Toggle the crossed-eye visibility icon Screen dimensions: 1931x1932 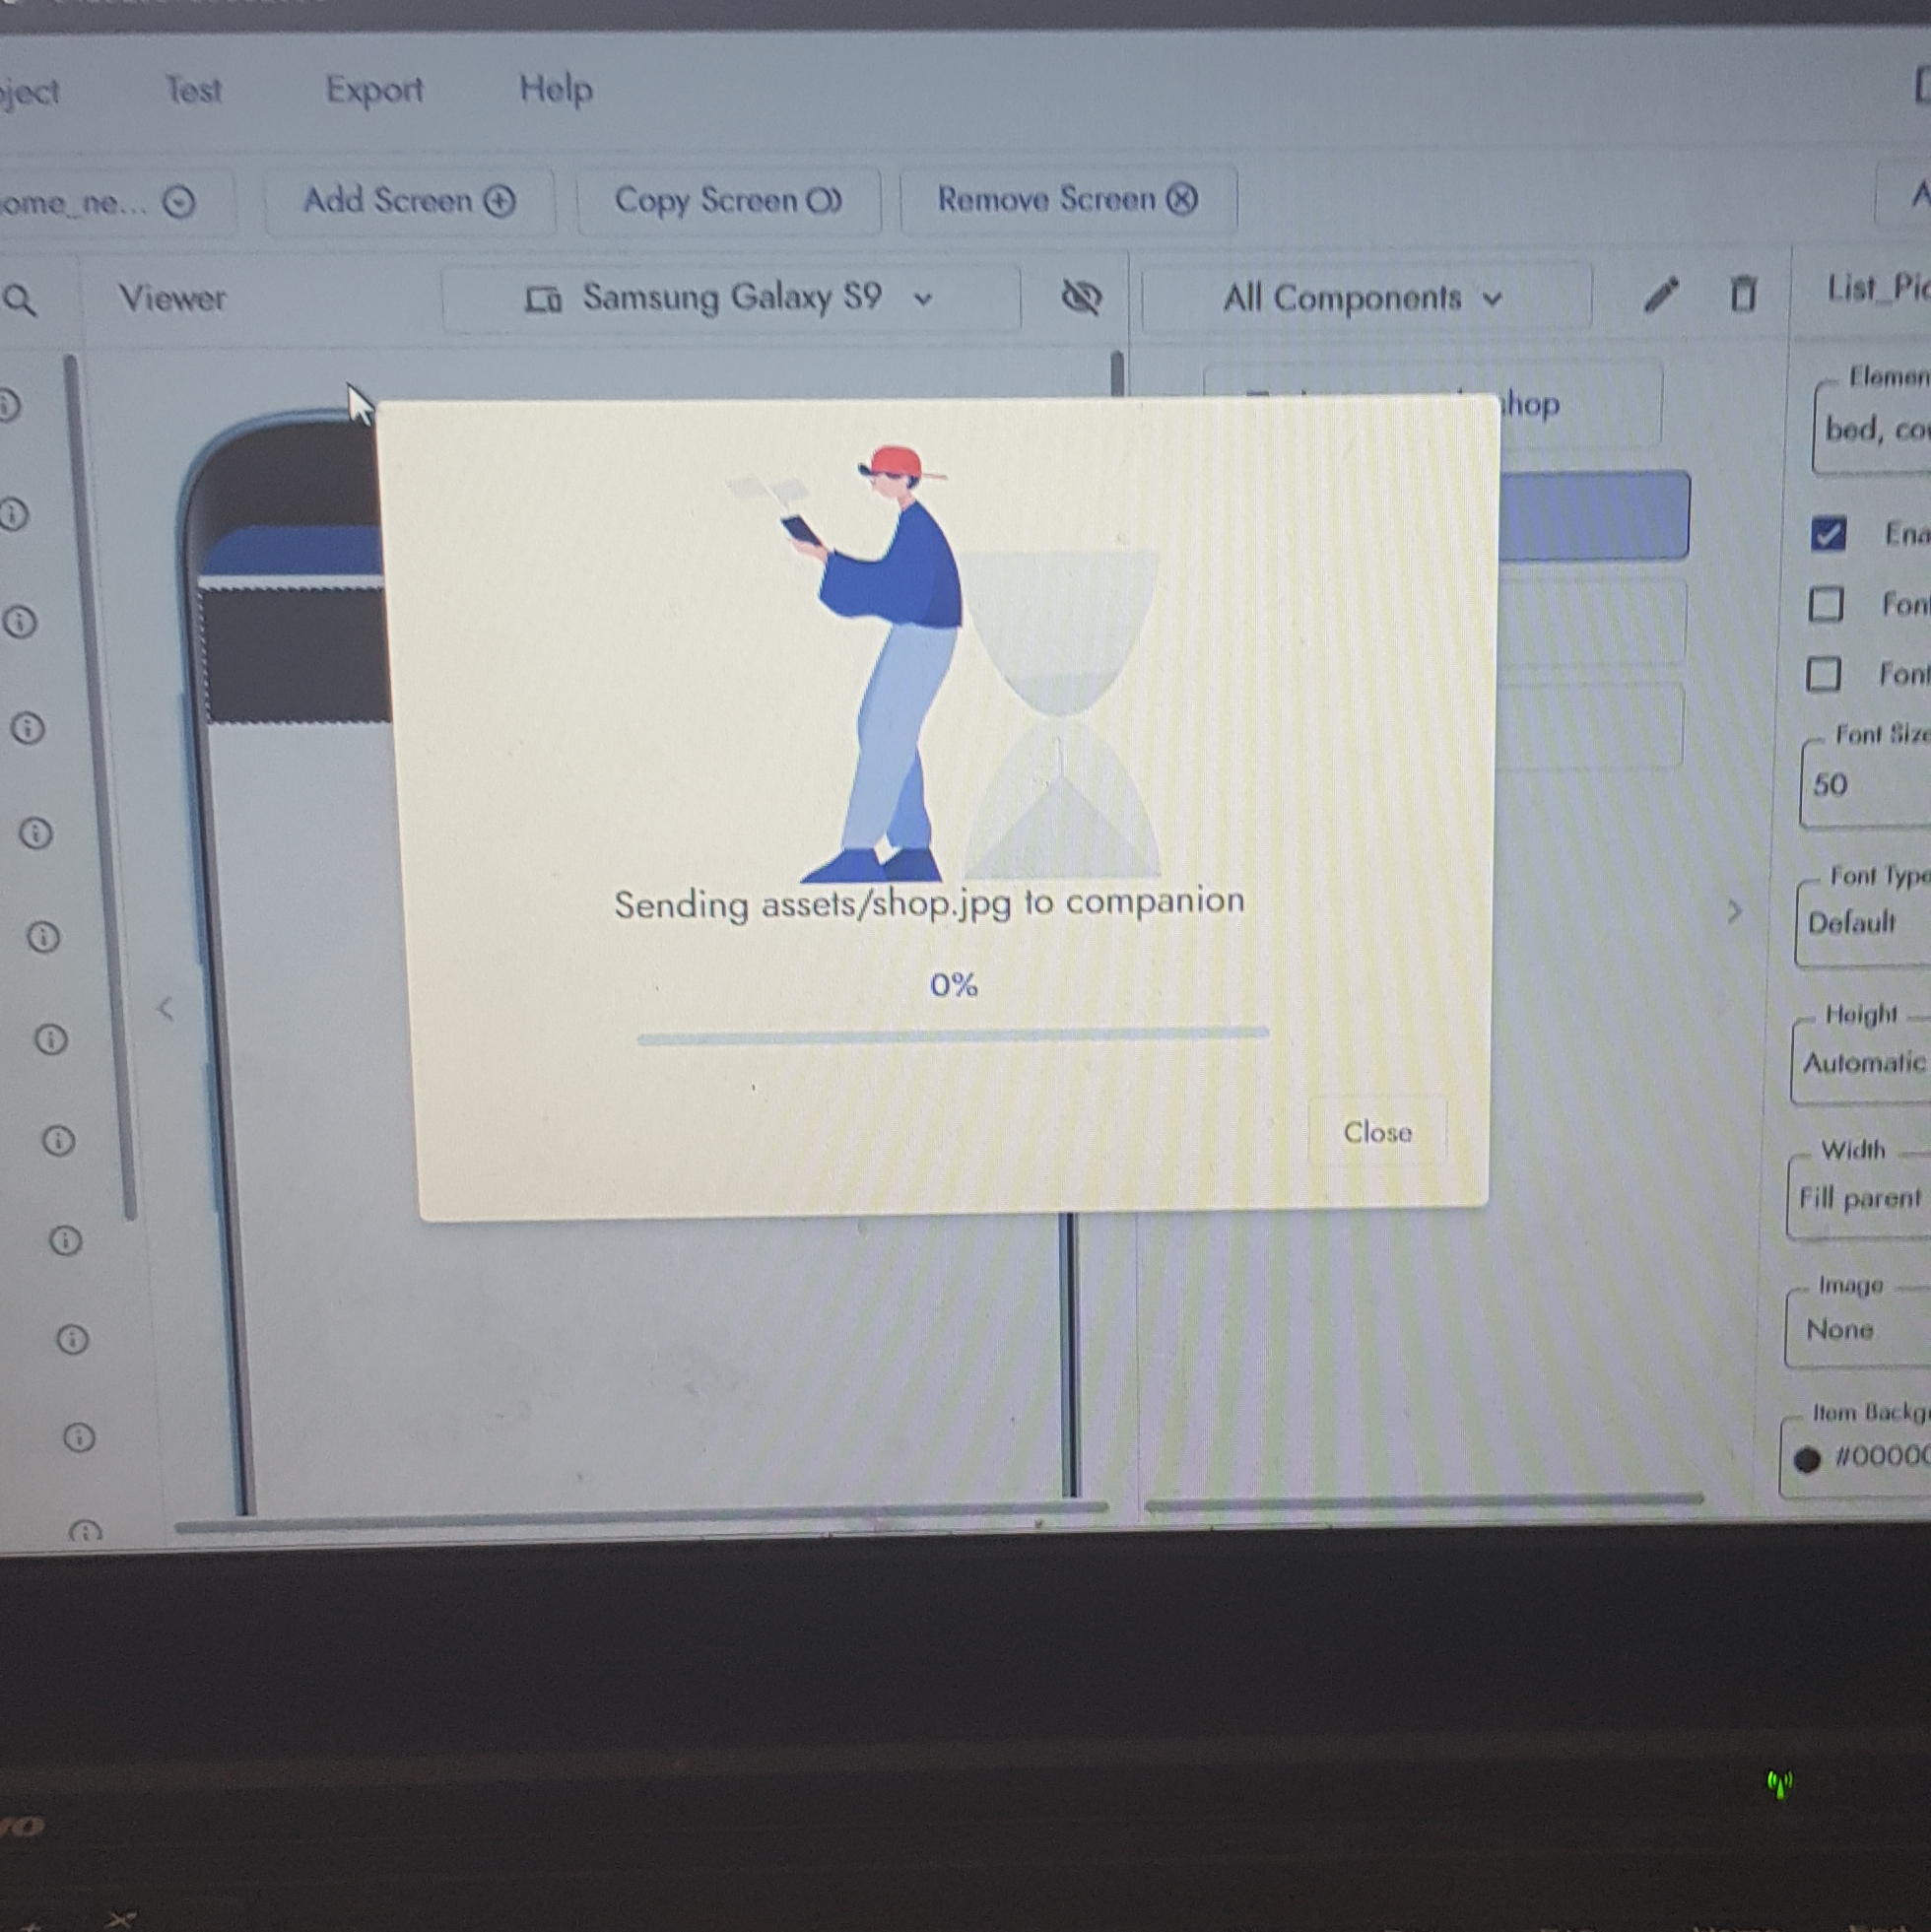pyautogui.click(x=1081, y=297)
